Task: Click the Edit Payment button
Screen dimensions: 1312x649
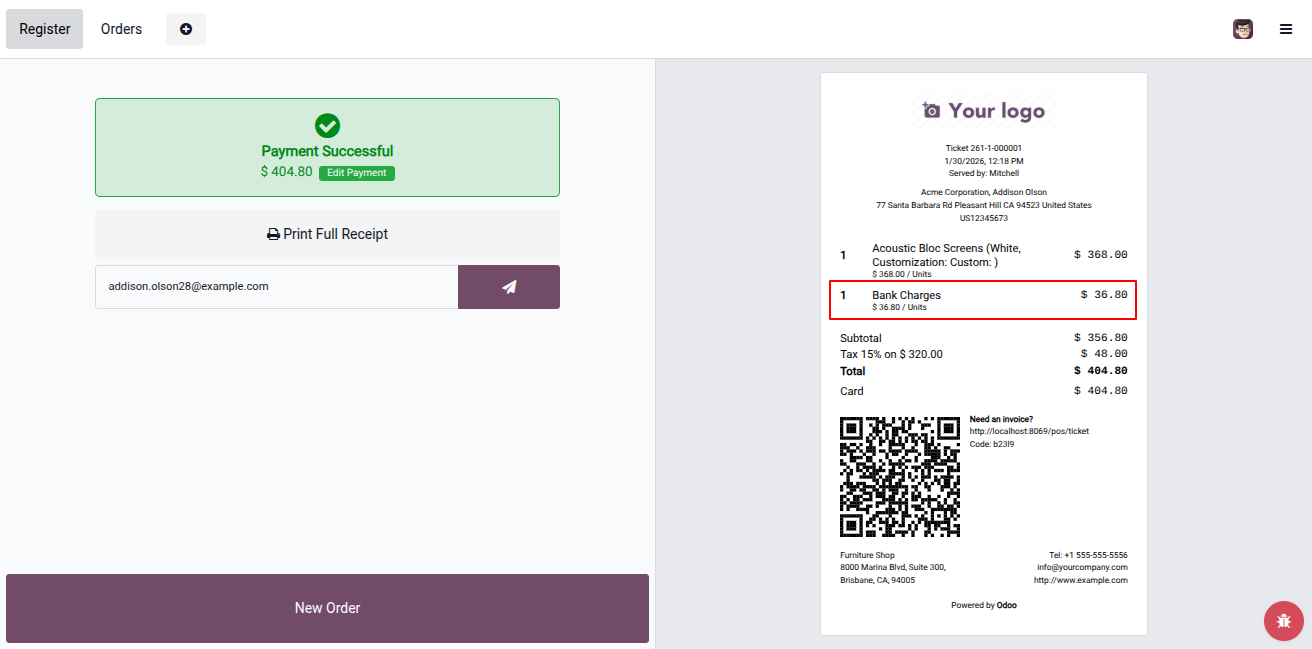Action: coord(357,173)
